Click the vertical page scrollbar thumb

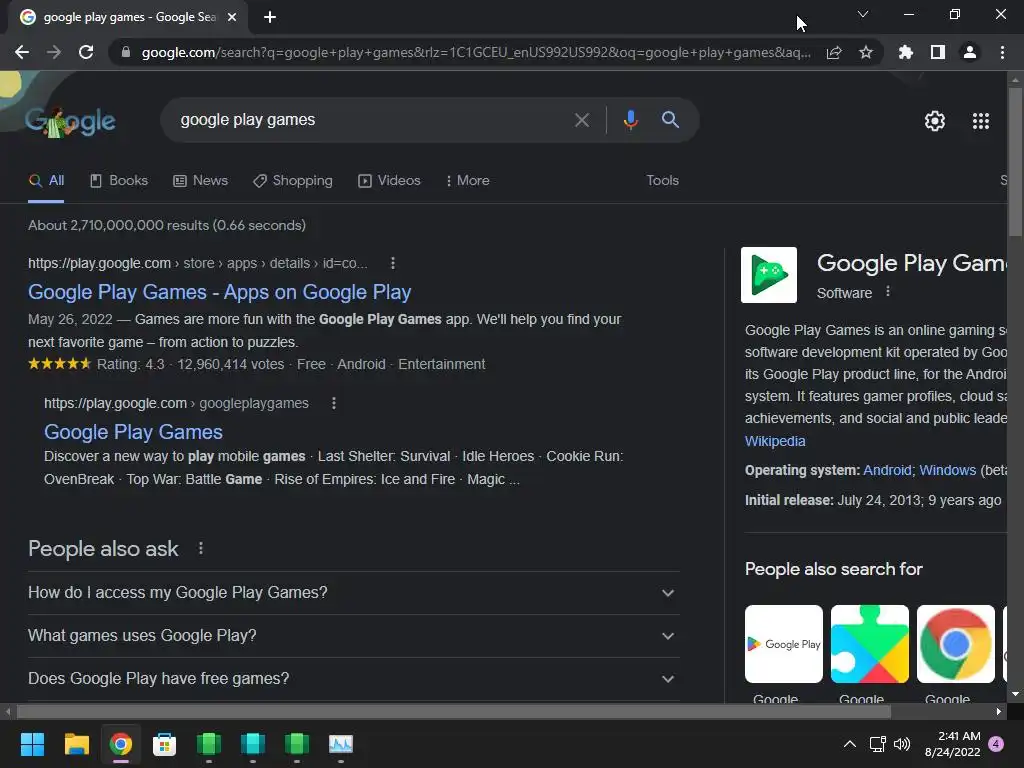click(1015, 162)
